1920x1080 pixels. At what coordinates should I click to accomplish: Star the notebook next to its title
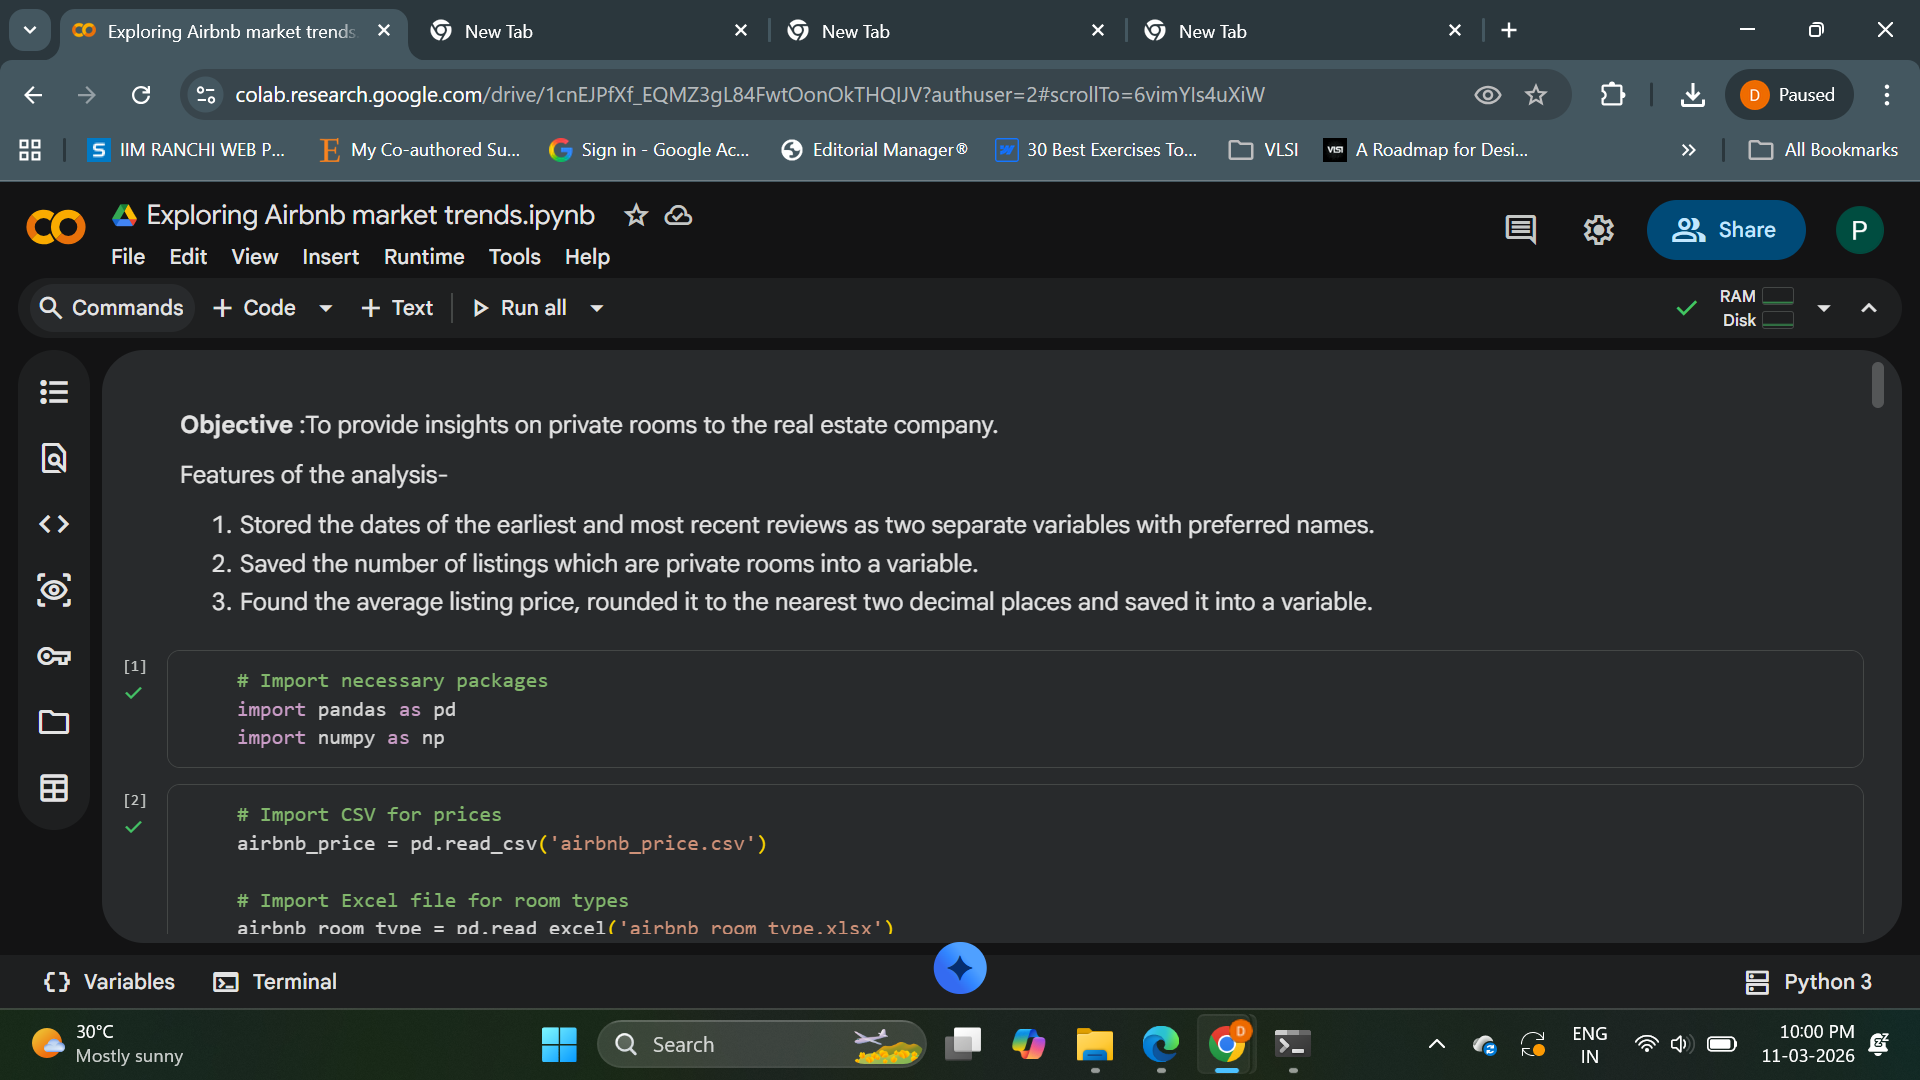pyautogui.click(x=636, y=215)
